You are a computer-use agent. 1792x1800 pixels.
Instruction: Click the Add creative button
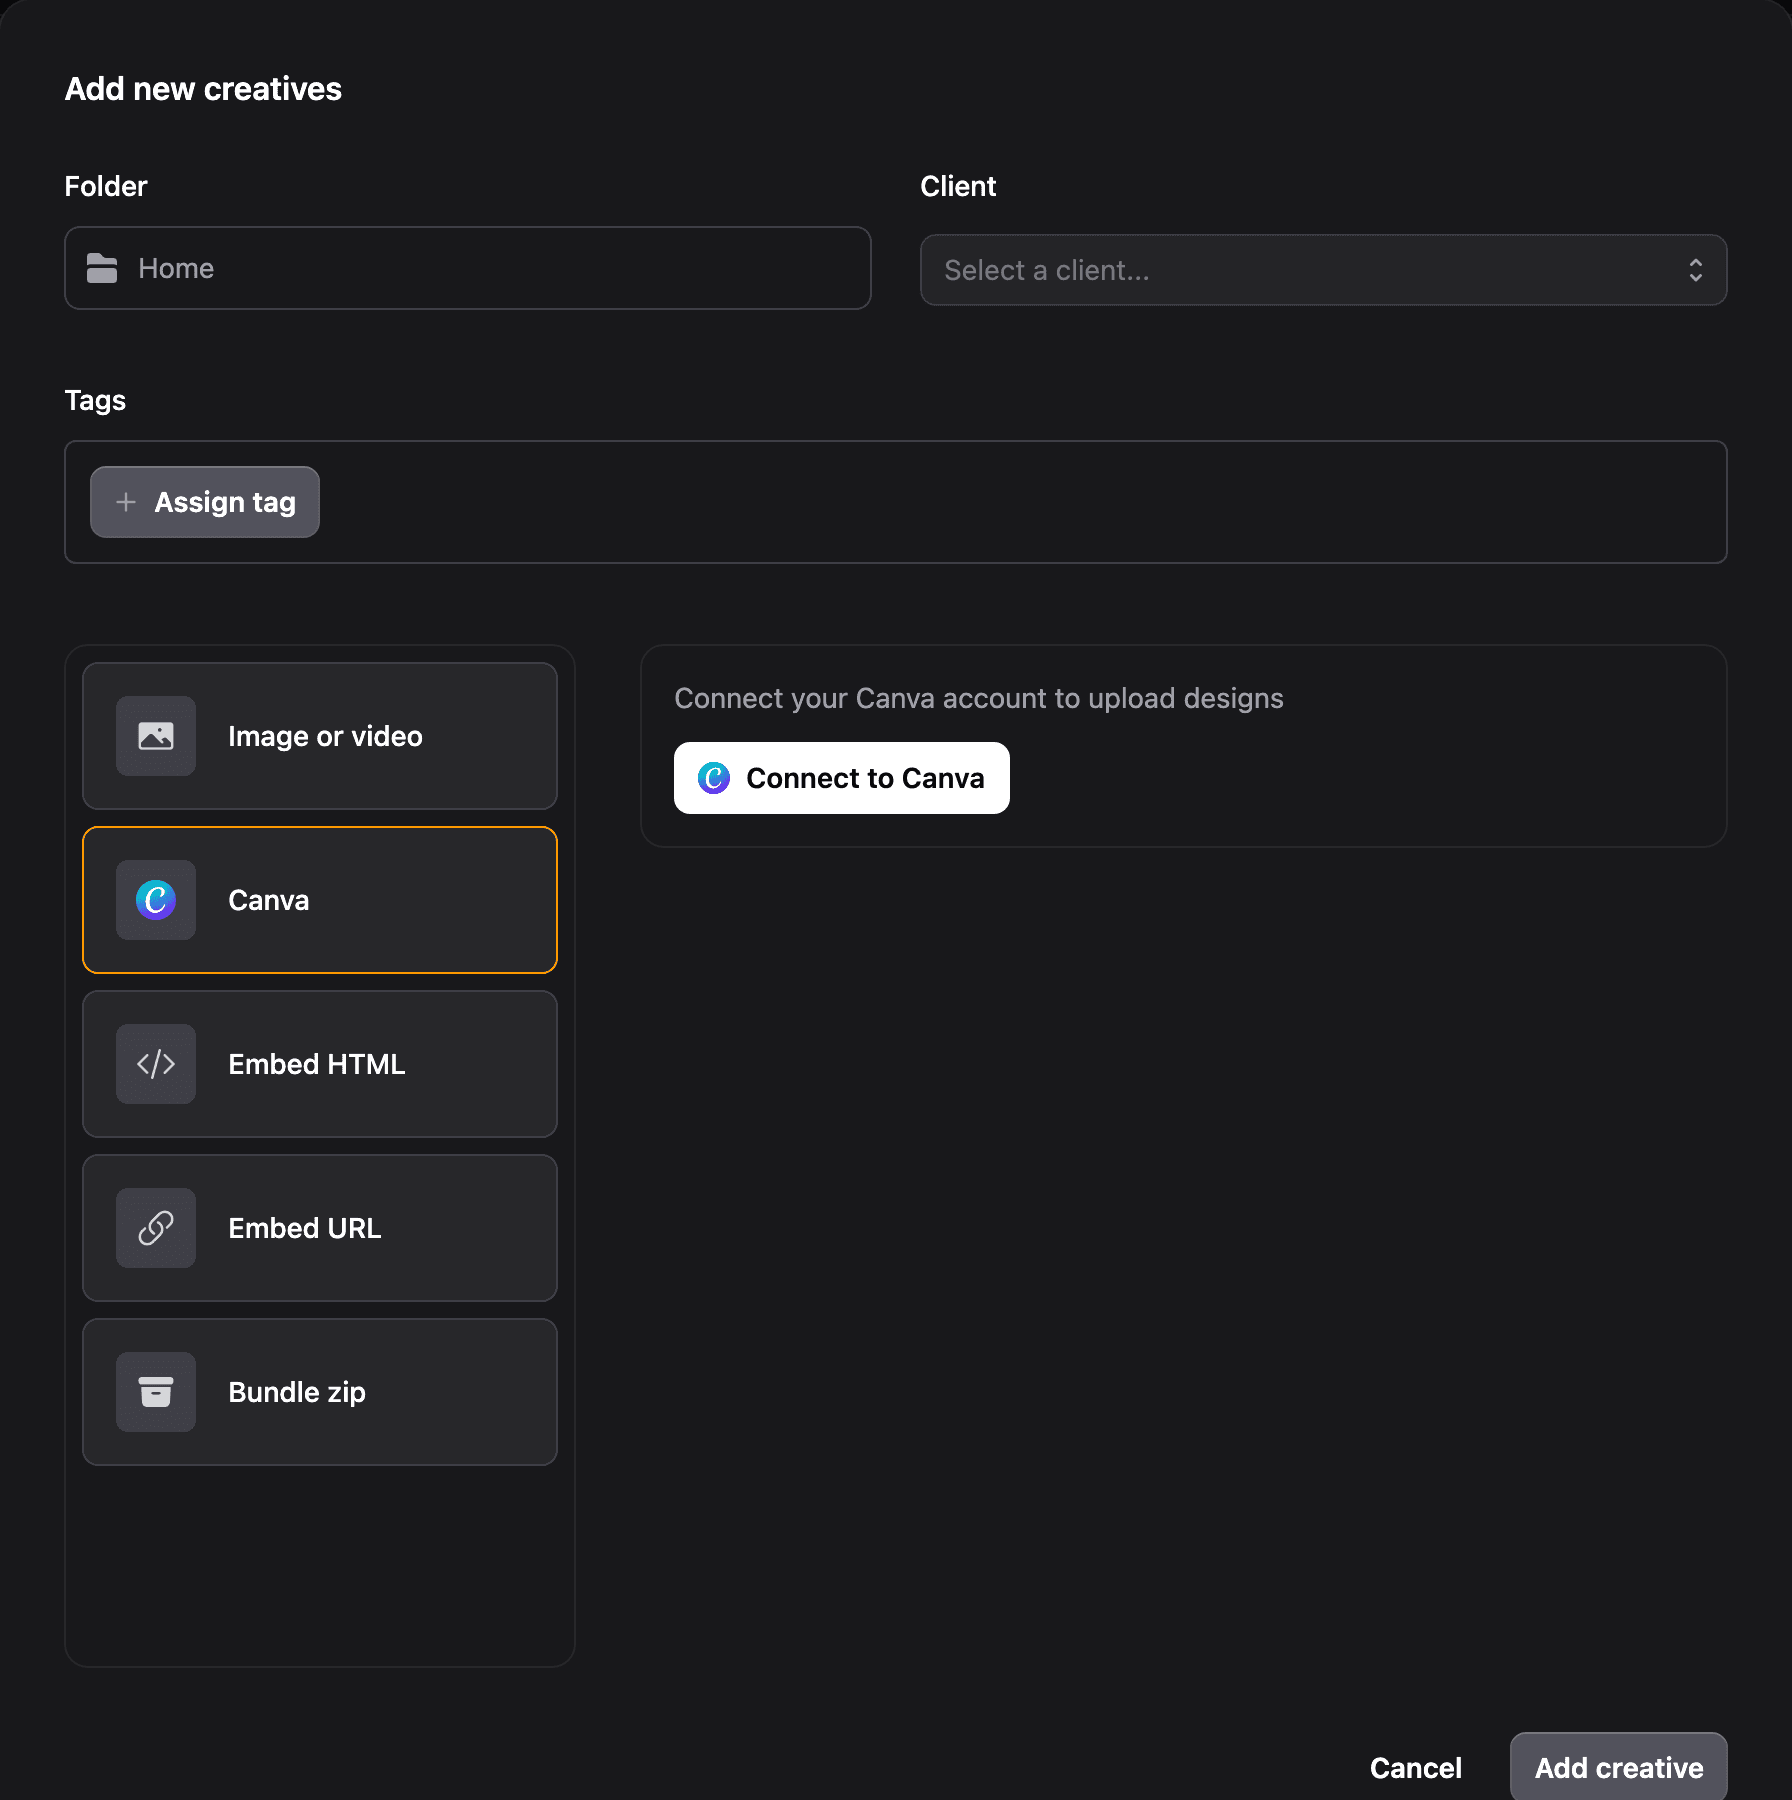pos(1619,1768)
